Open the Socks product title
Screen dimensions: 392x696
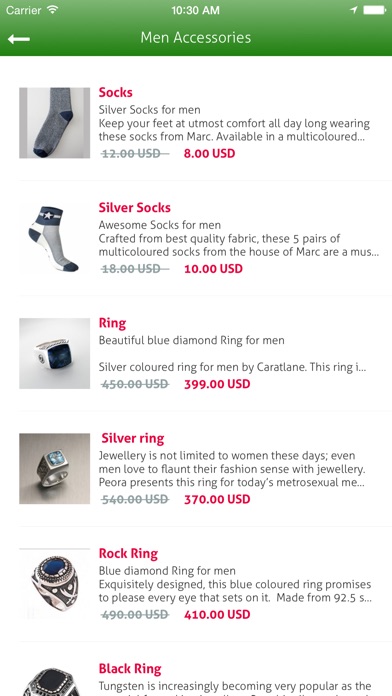(x=115, y=92)
